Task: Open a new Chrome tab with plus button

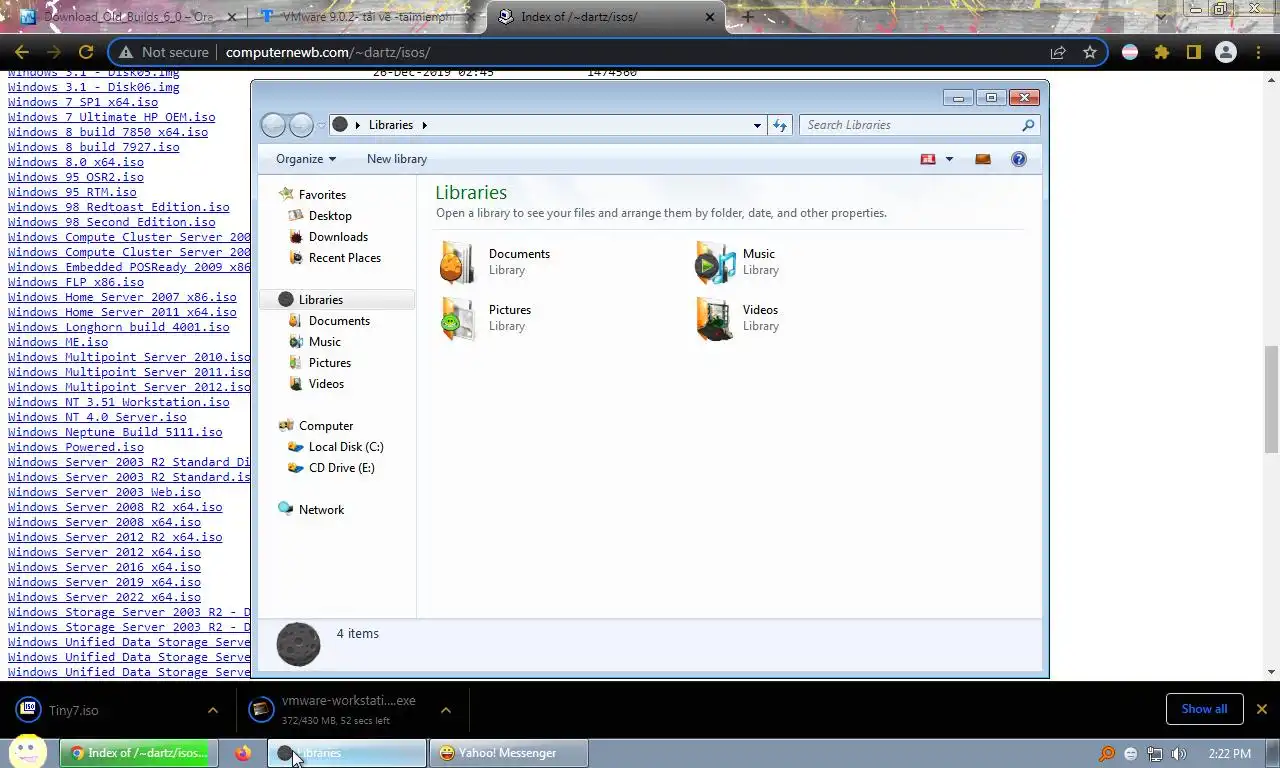Action: (x=747, y=17)
